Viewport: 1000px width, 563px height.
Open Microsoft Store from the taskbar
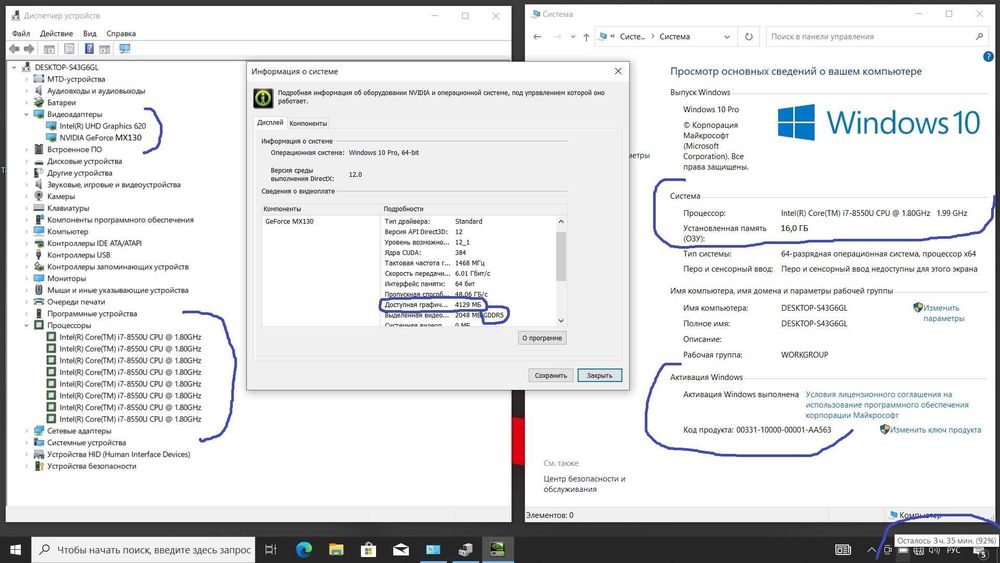(x=369, y=549)
